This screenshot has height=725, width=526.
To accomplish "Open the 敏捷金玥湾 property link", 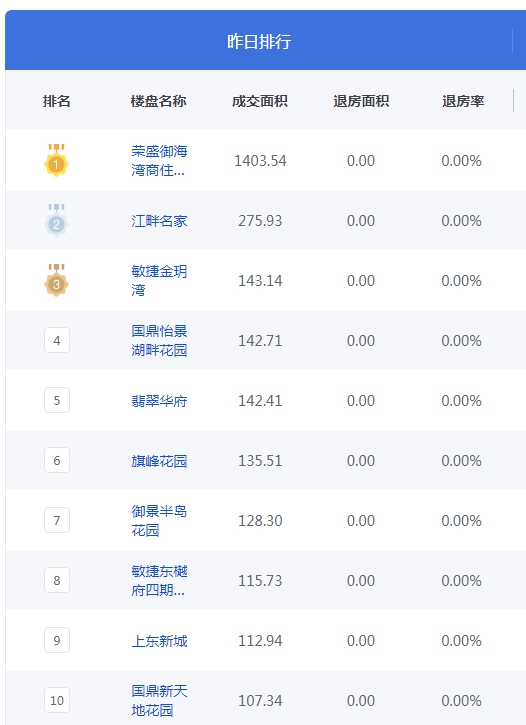I will [x=159, y=280].
